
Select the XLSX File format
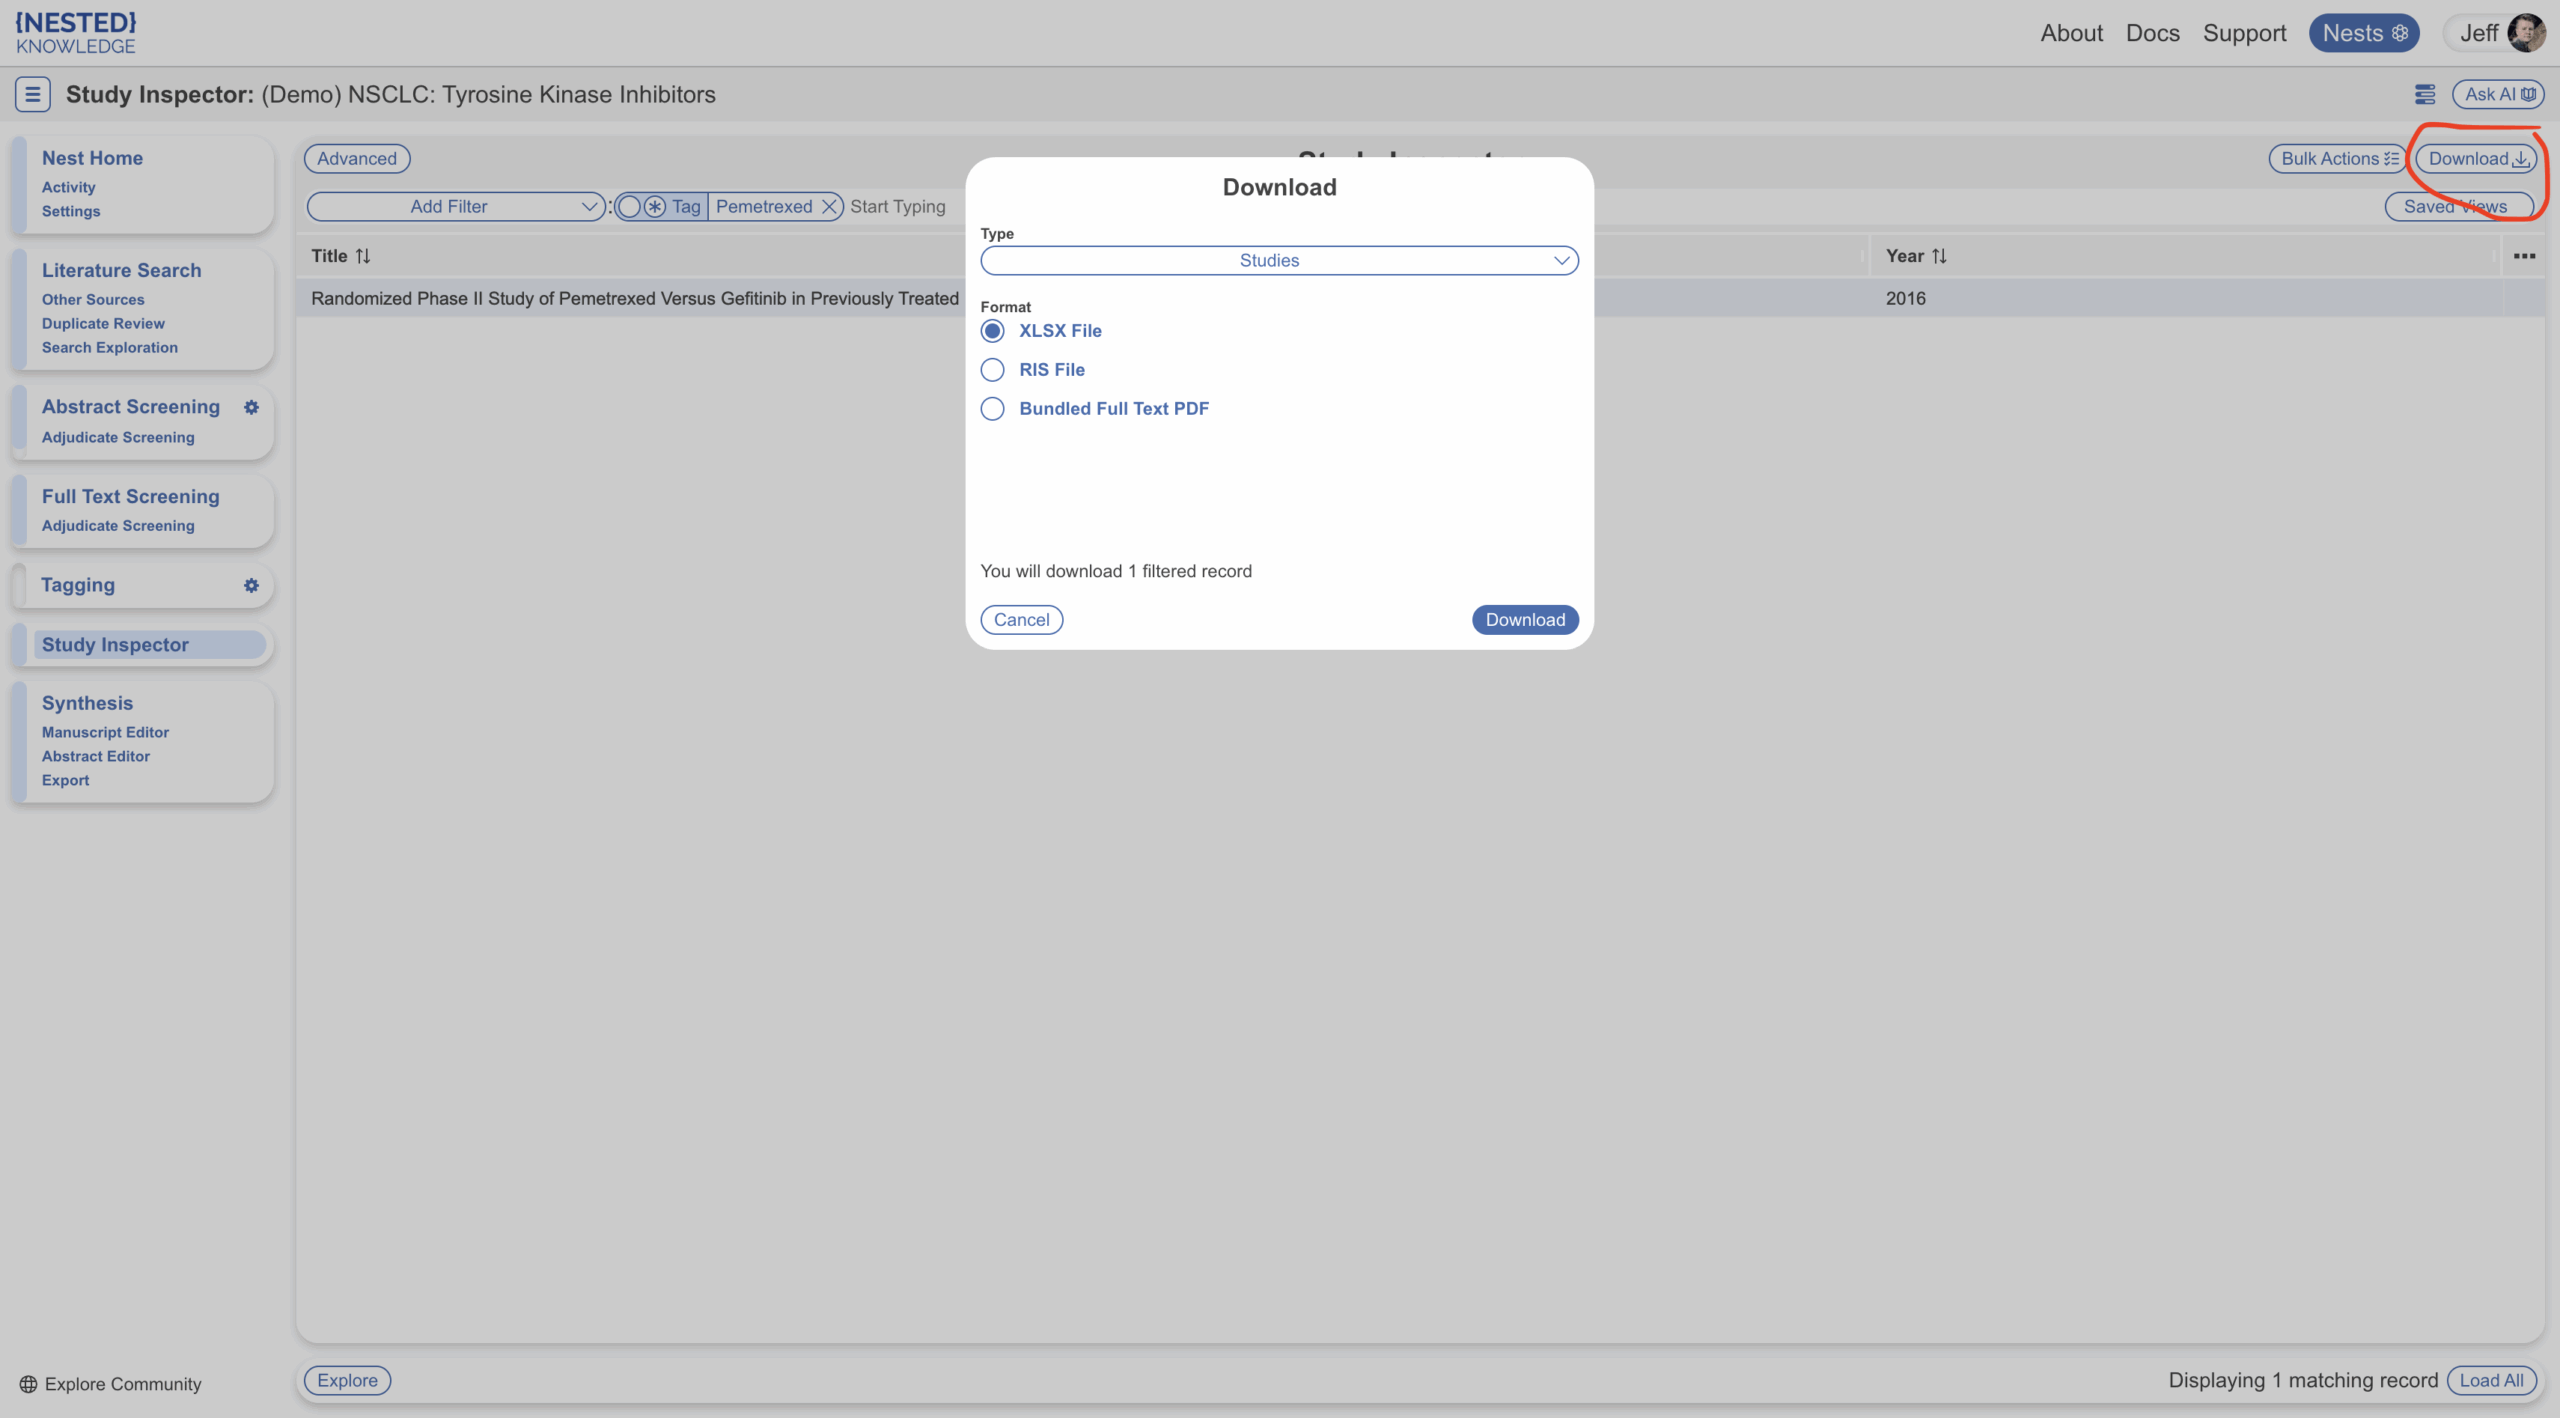click(x=992, y=331)
